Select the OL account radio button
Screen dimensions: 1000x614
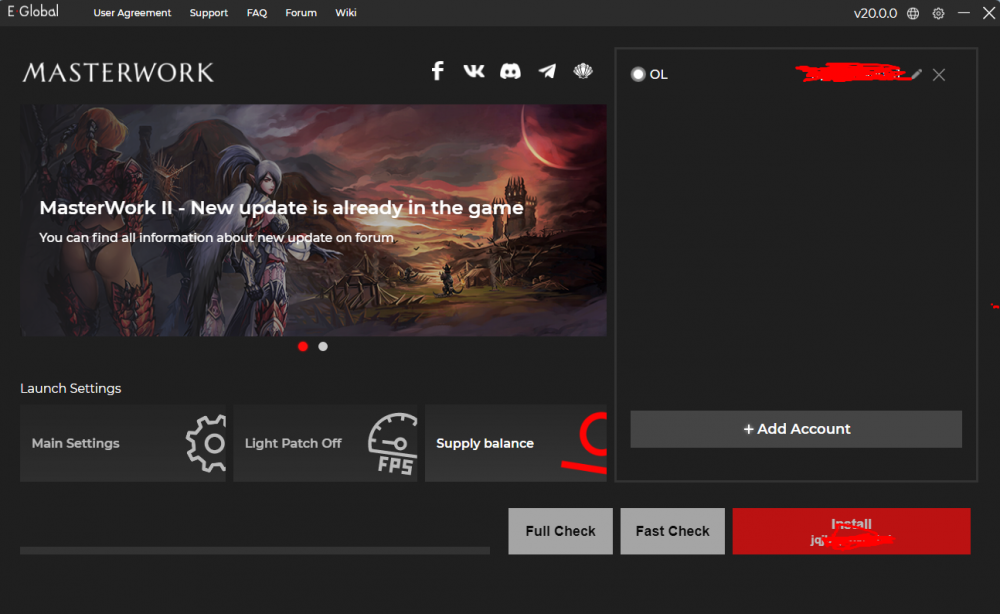tap(638, 75)
